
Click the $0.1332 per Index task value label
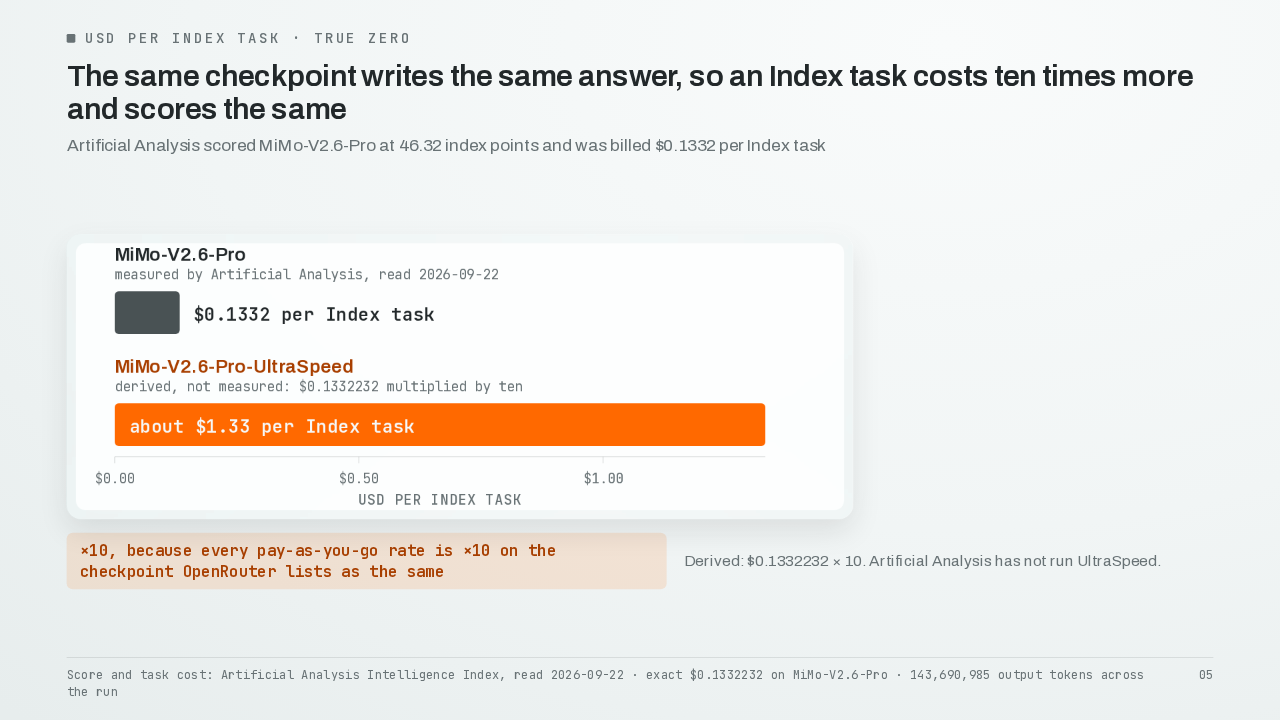[314, 315]
